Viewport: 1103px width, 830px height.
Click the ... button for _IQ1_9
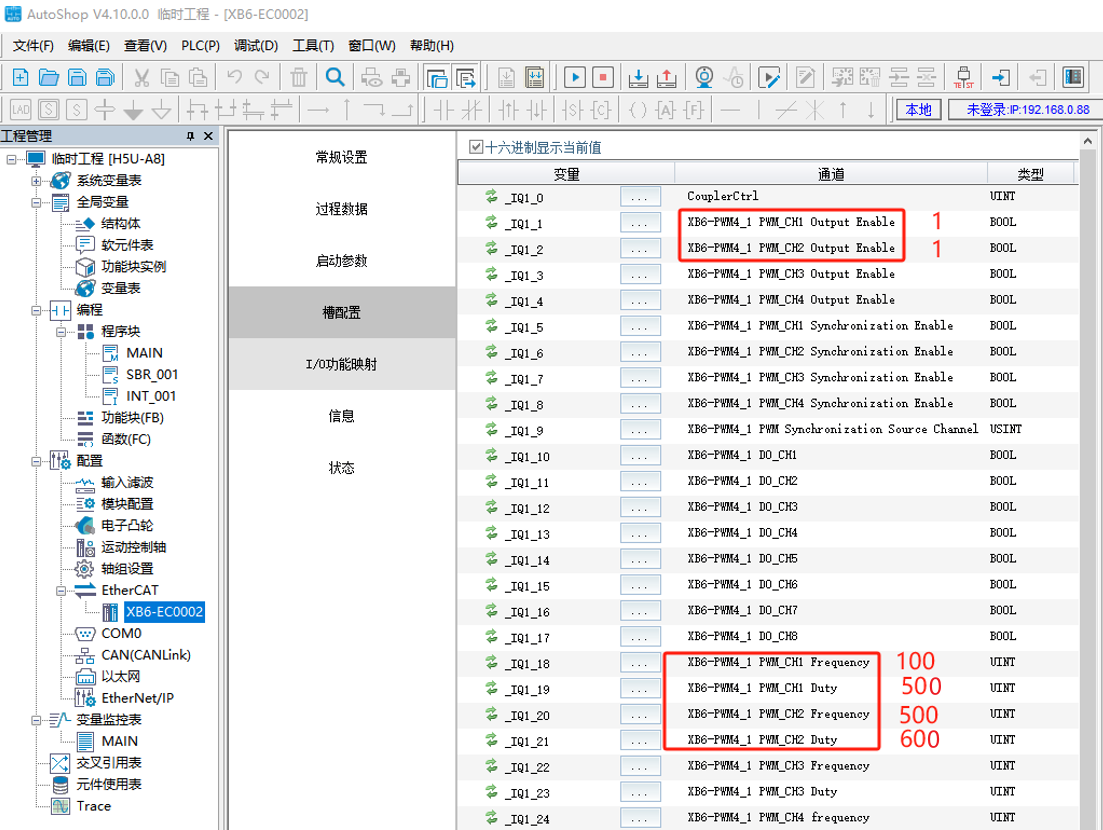click(x=640, y=430)
